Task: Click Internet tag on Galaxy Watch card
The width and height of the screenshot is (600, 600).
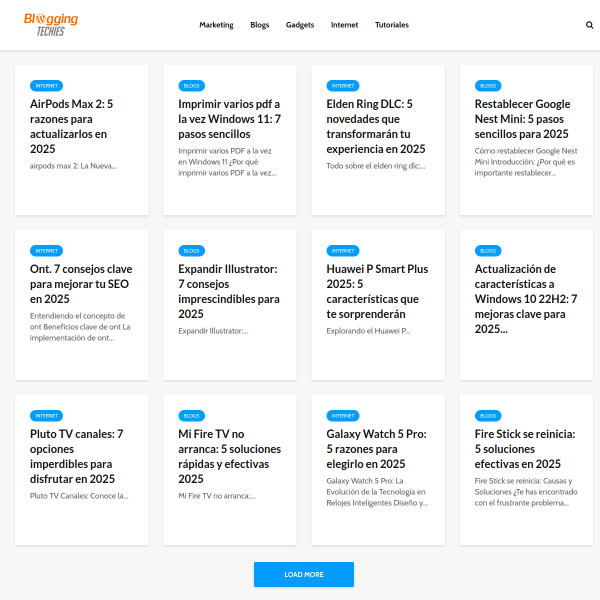Action: coord(343,416)
